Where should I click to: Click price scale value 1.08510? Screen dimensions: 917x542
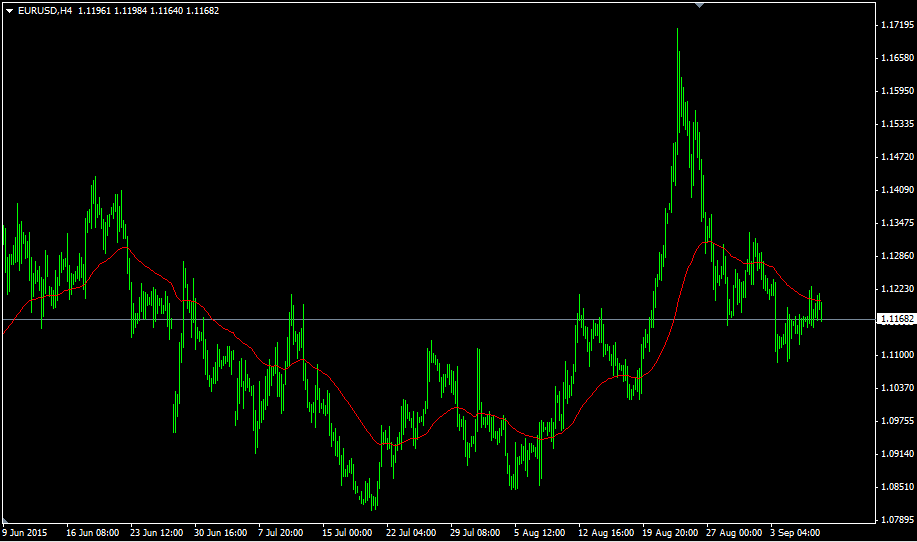click(x=897, y=487)
